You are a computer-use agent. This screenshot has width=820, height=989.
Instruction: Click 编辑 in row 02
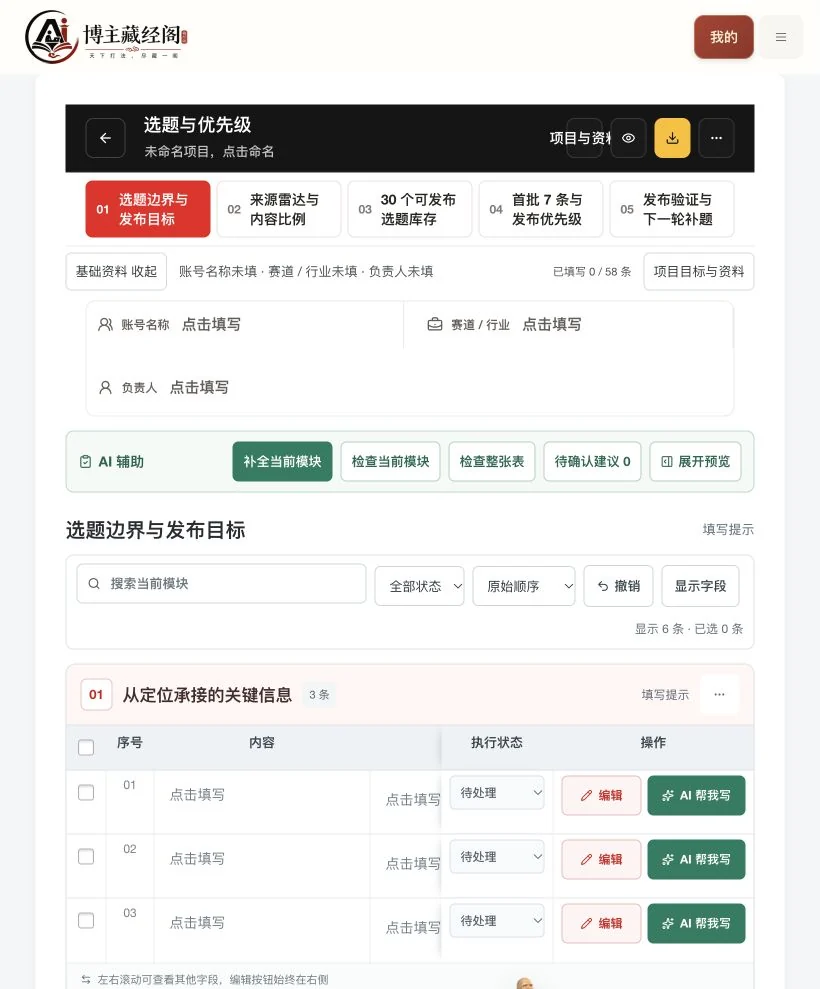click(601, 860)
